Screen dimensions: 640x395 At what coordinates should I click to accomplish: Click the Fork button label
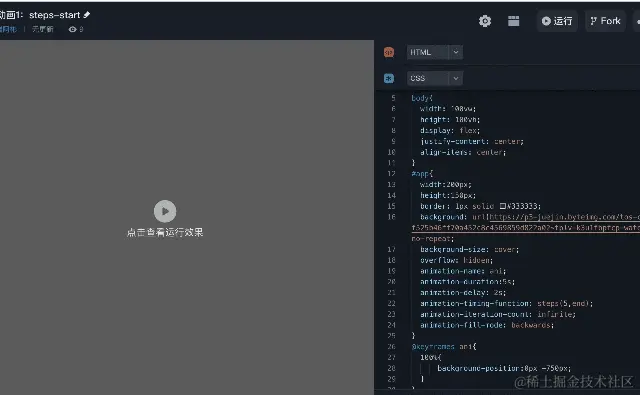pos(610,21)
